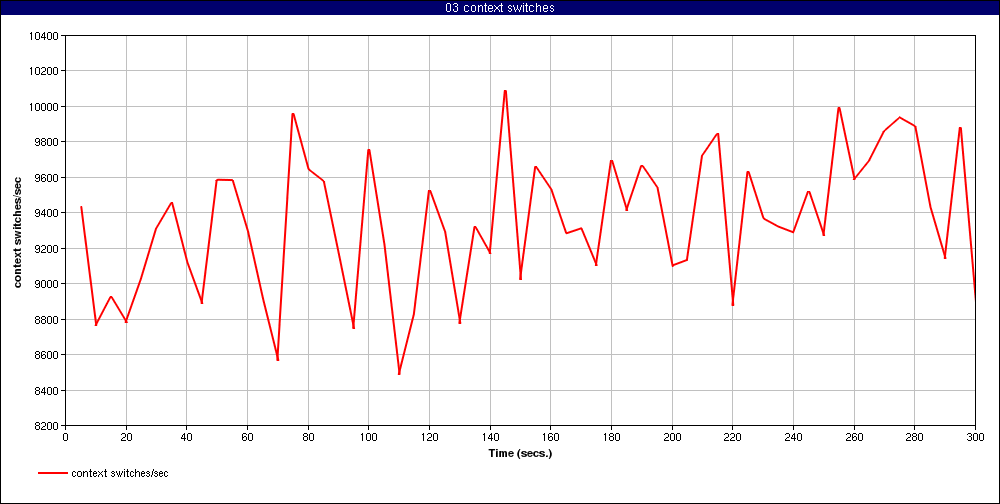This screenshot has width=1000, height=504.
Task: Click the peak at 295 seconds
Action: [960, 128]
